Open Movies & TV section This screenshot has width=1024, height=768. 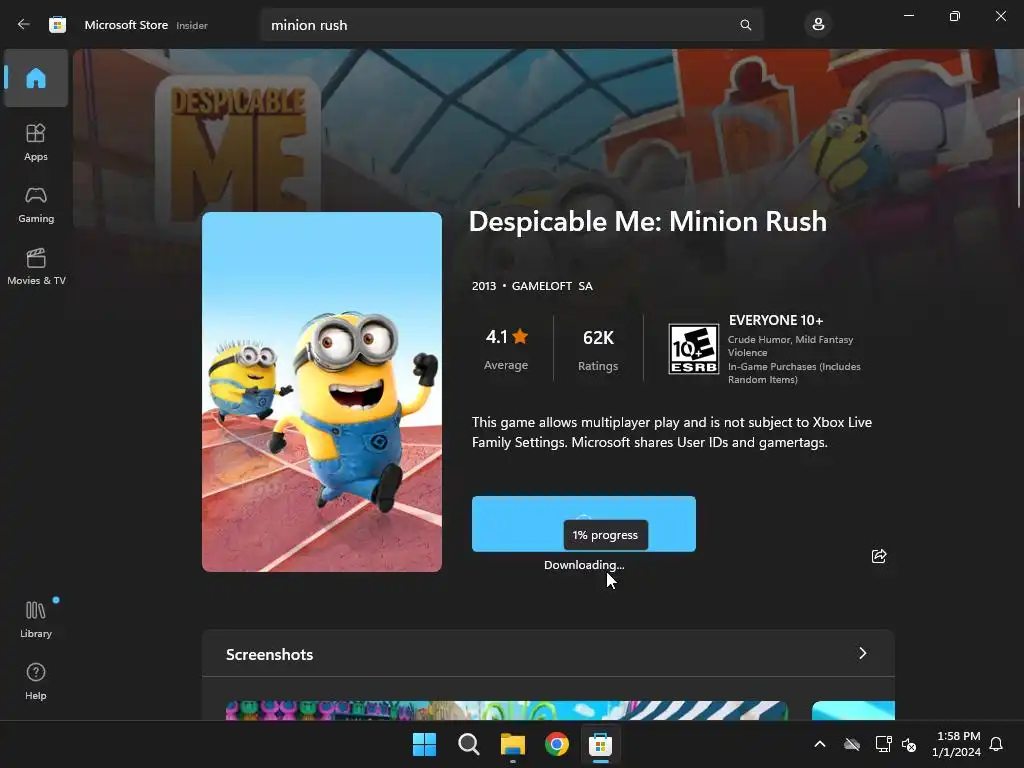tap(36, 266)
